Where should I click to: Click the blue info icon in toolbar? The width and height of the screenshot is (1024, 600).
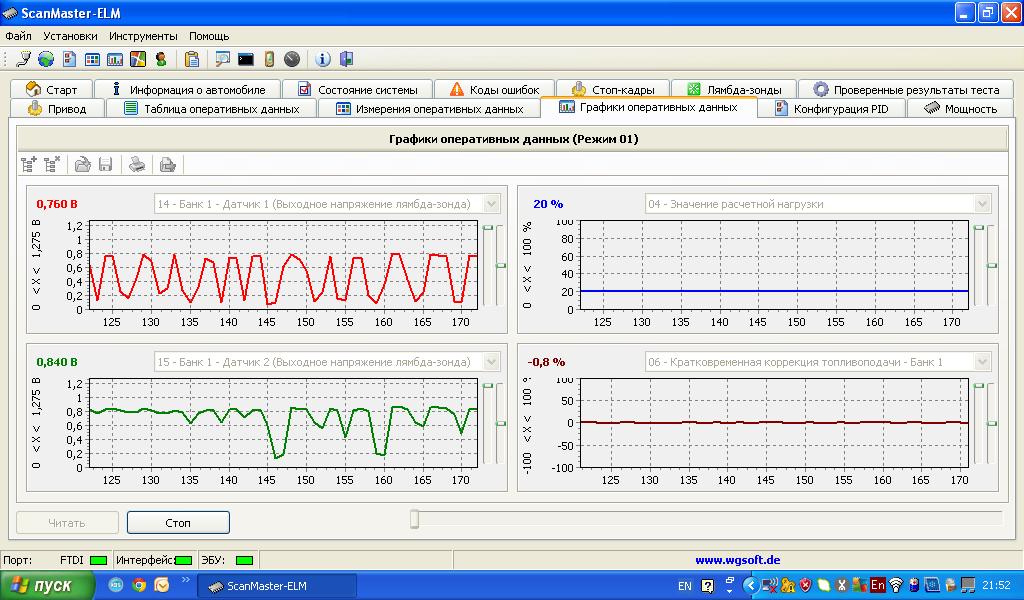coord(323,59)
